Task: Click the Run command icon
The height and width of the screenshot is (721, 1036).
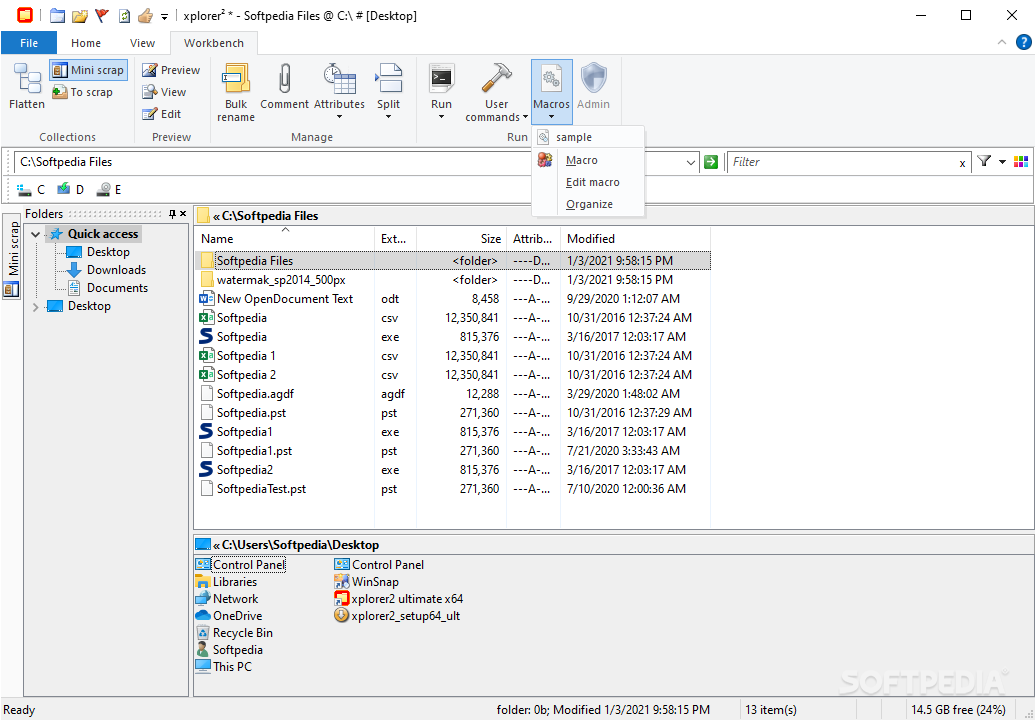Action: pyautogui.click(x=441, y=79)
